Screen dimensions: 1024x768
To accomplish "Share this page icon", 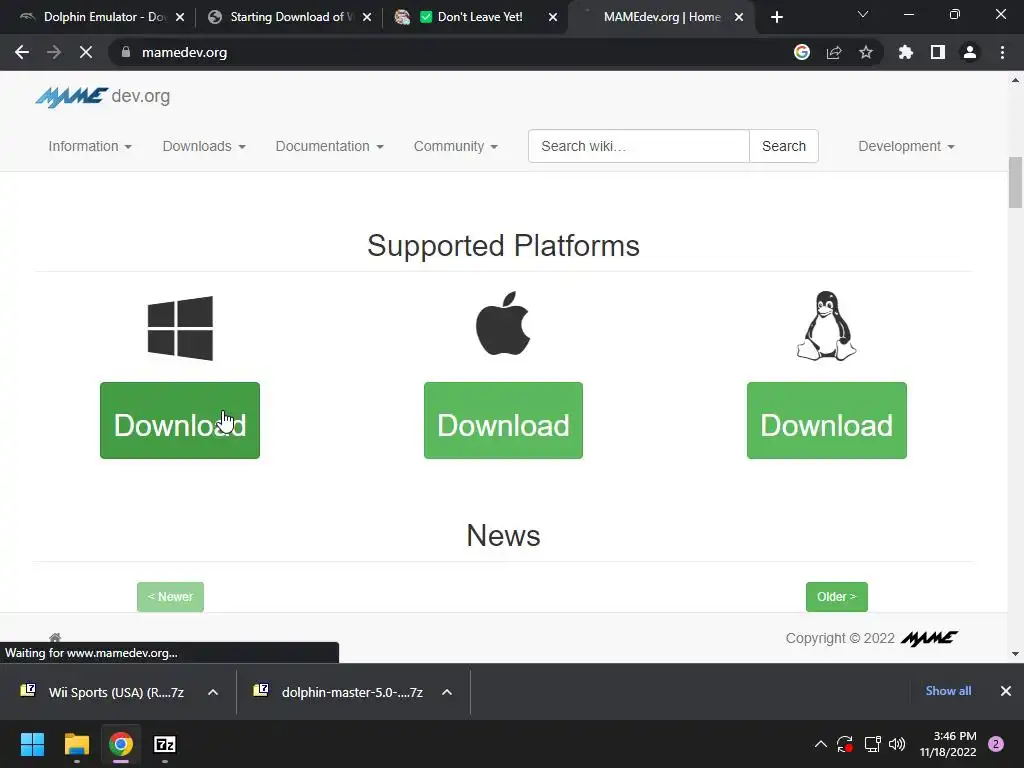I will pyautogui.click(x=834, y=52).
